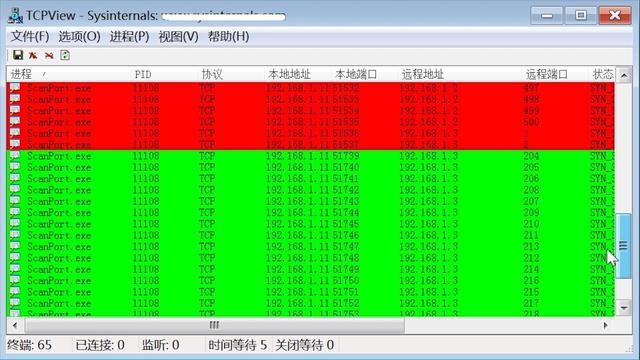The height and width of the screenshot is (360, 640).
Task: Click the second red-X close connection toolbar icon
Action: coord(49,55)
